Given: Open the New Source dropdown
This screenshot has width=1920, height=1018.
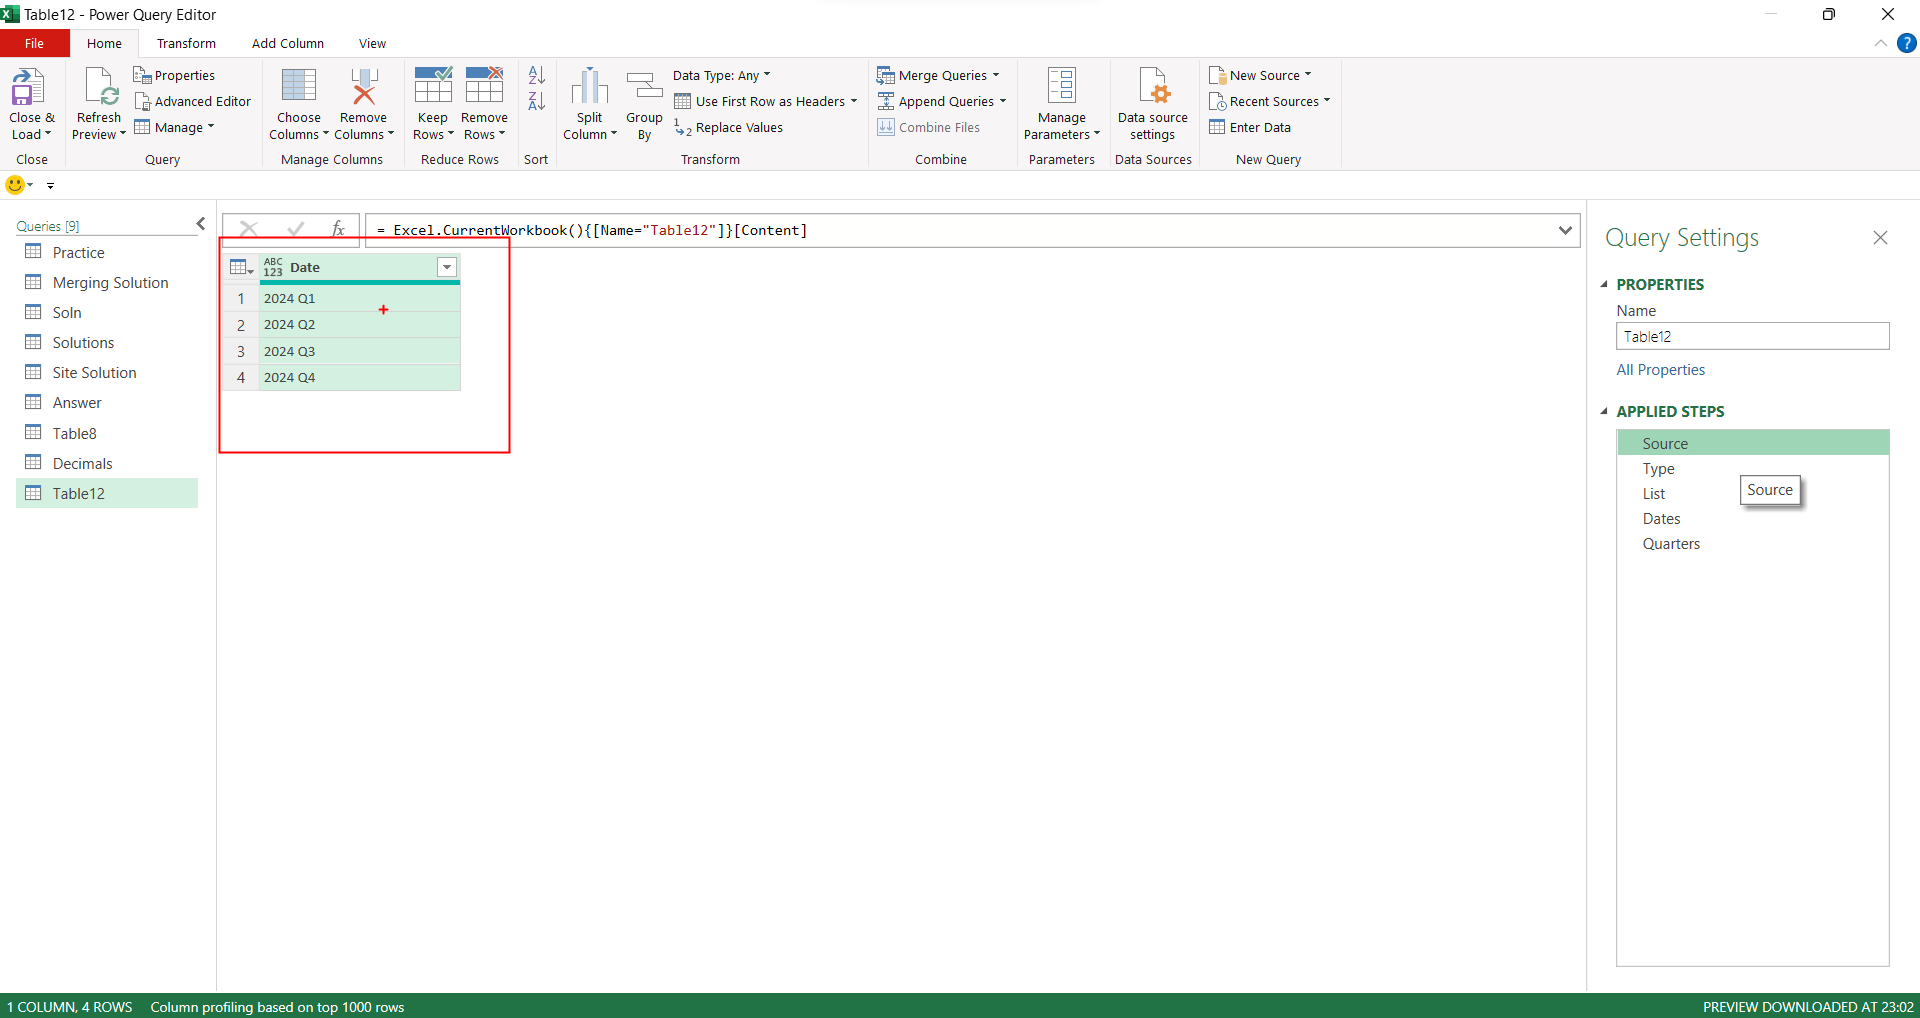Looking at the screenshot, I should click(x=1260, y=75).
